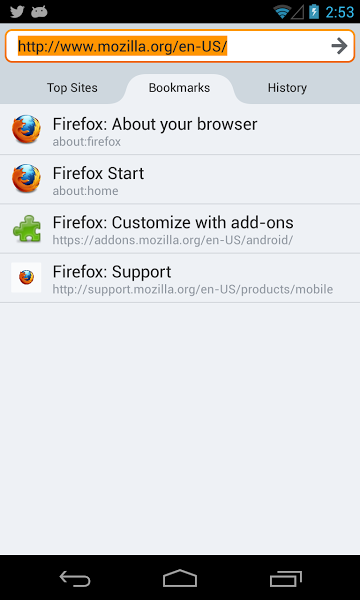
Task: Click Firefox logo beside About your browser
Action: click(x=26, y=129)
